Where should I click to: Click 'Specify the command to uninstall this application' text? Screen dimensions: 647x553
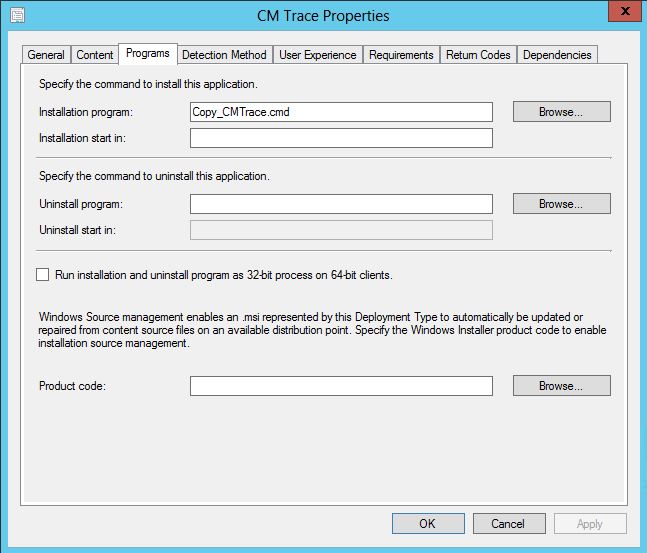(154, 176)
